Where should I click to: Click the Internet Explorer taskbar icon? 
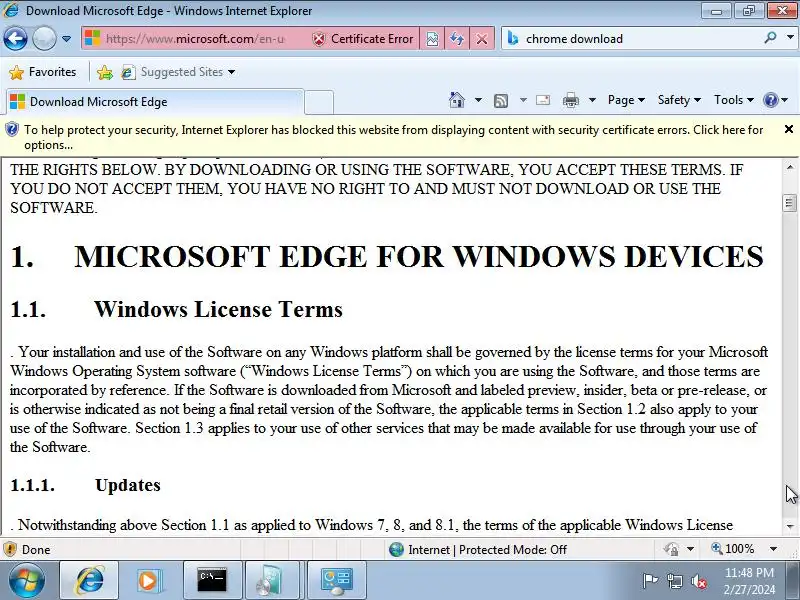tap(89, 580)
